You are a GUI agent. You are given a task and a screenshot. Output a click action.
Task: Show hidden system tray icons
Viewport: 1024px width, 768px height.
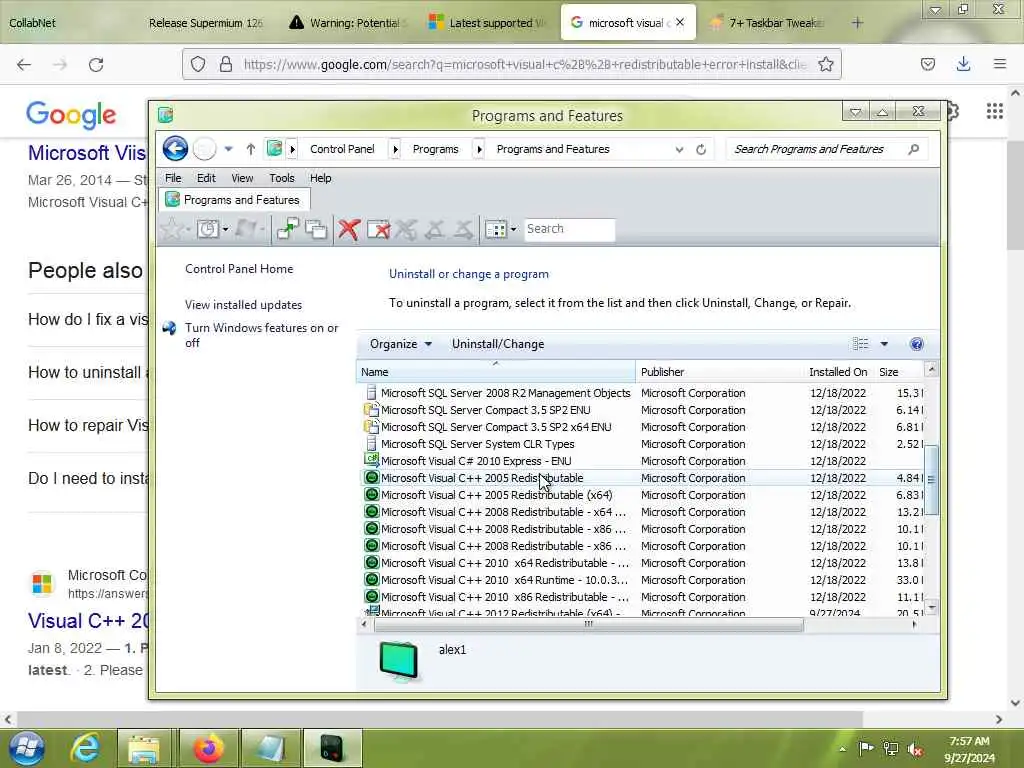click(x=842, y=750)
